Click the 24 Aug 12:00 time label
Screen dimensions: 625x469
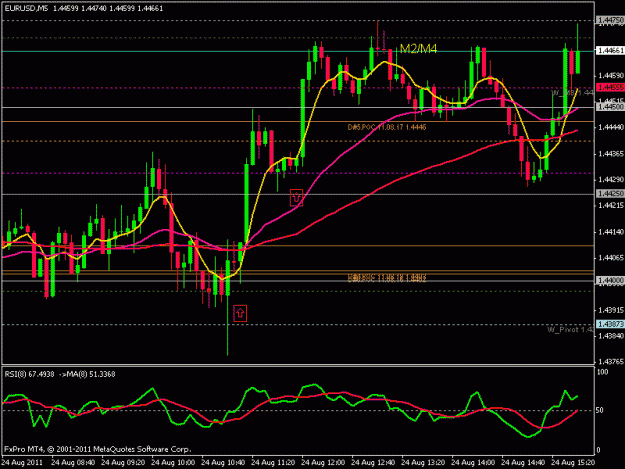point(323,463)
